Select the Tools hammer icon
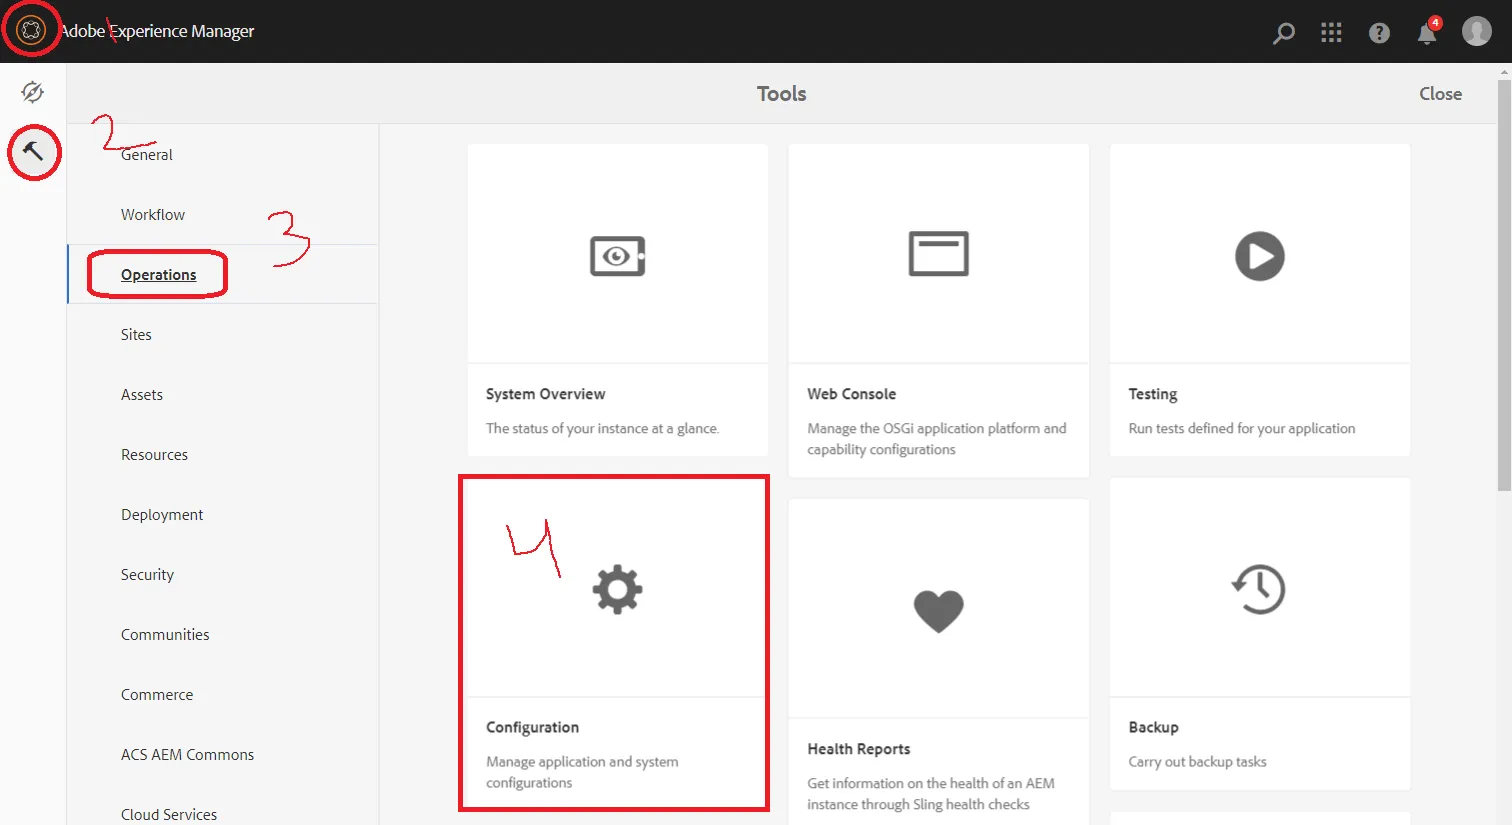1512x825 pixels. 33,152
